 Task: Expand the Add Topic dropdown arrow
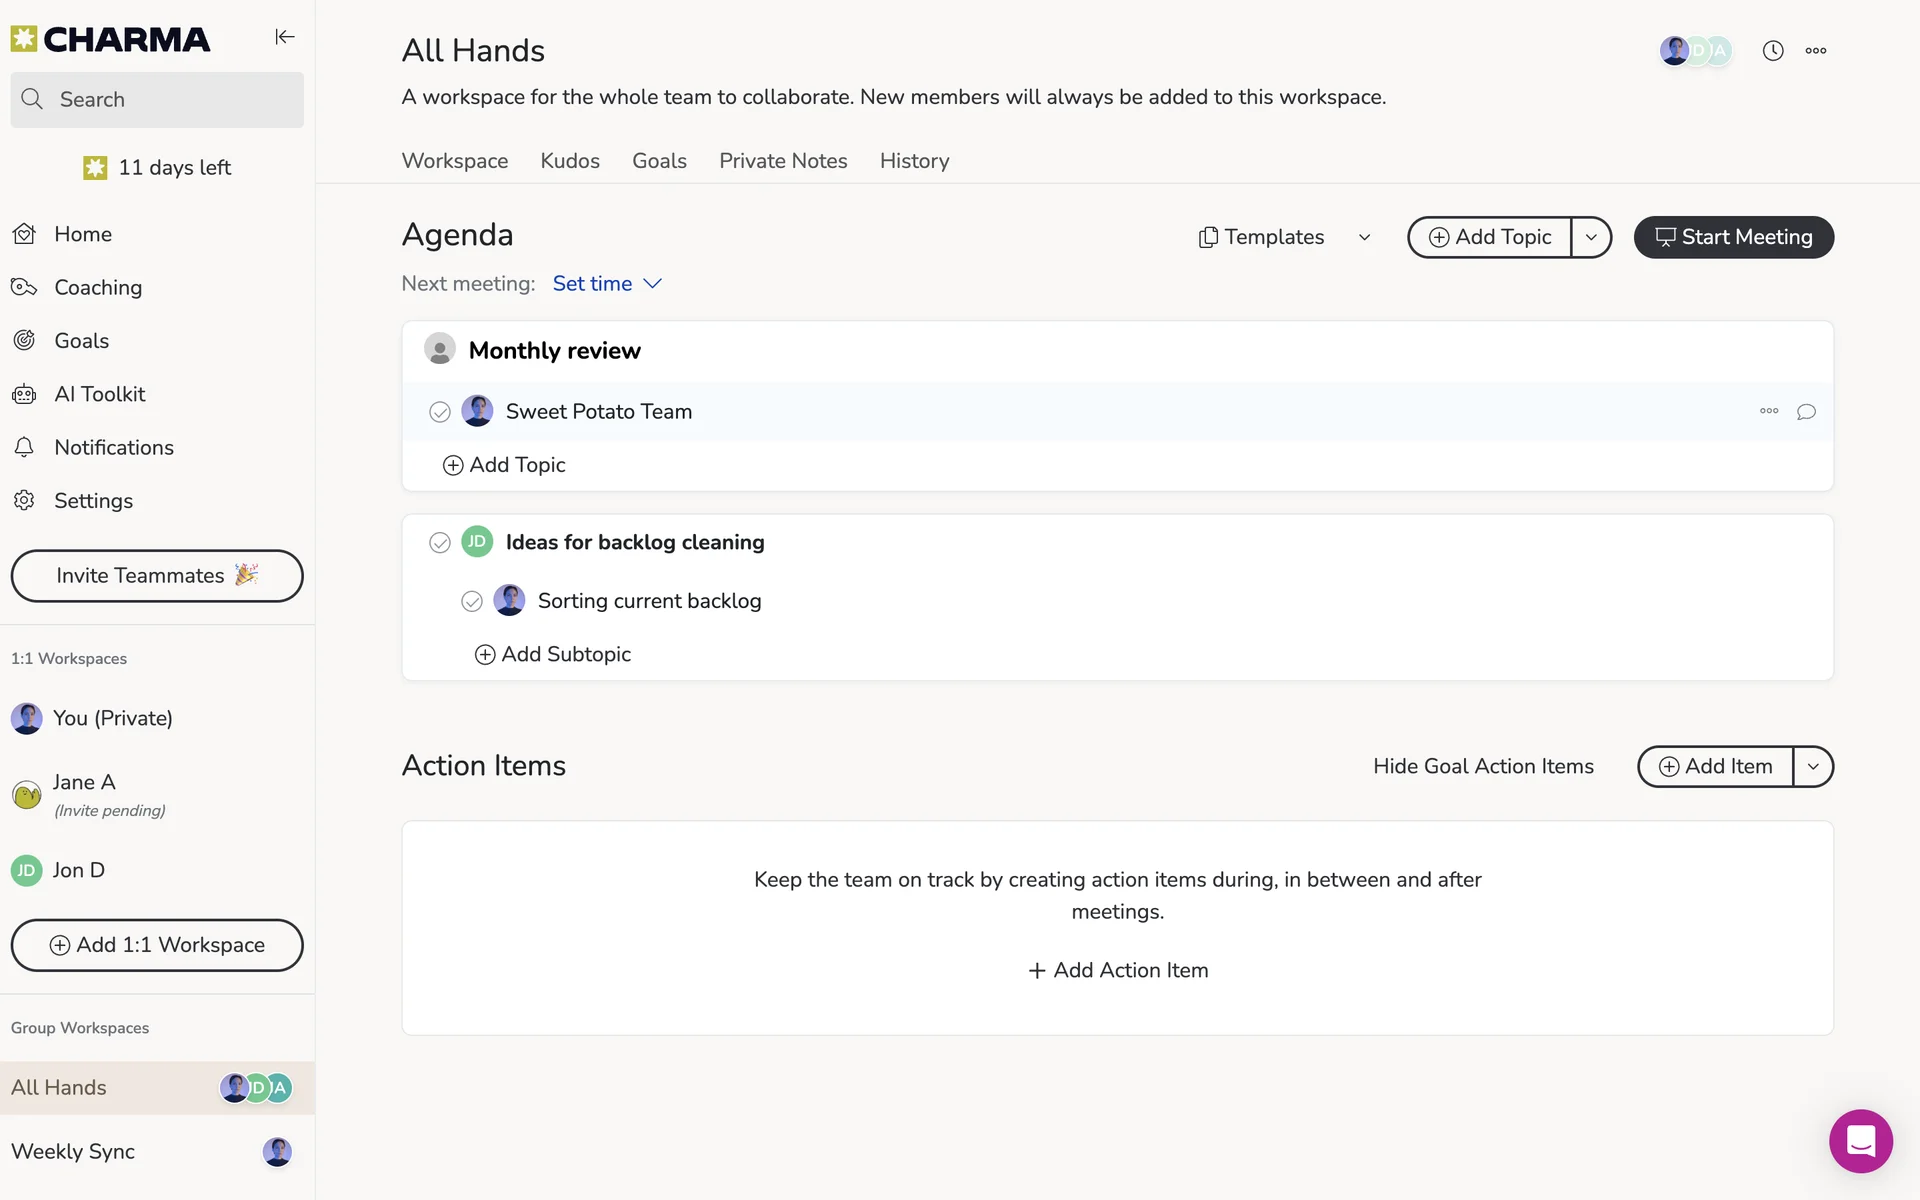[1591, 238]
